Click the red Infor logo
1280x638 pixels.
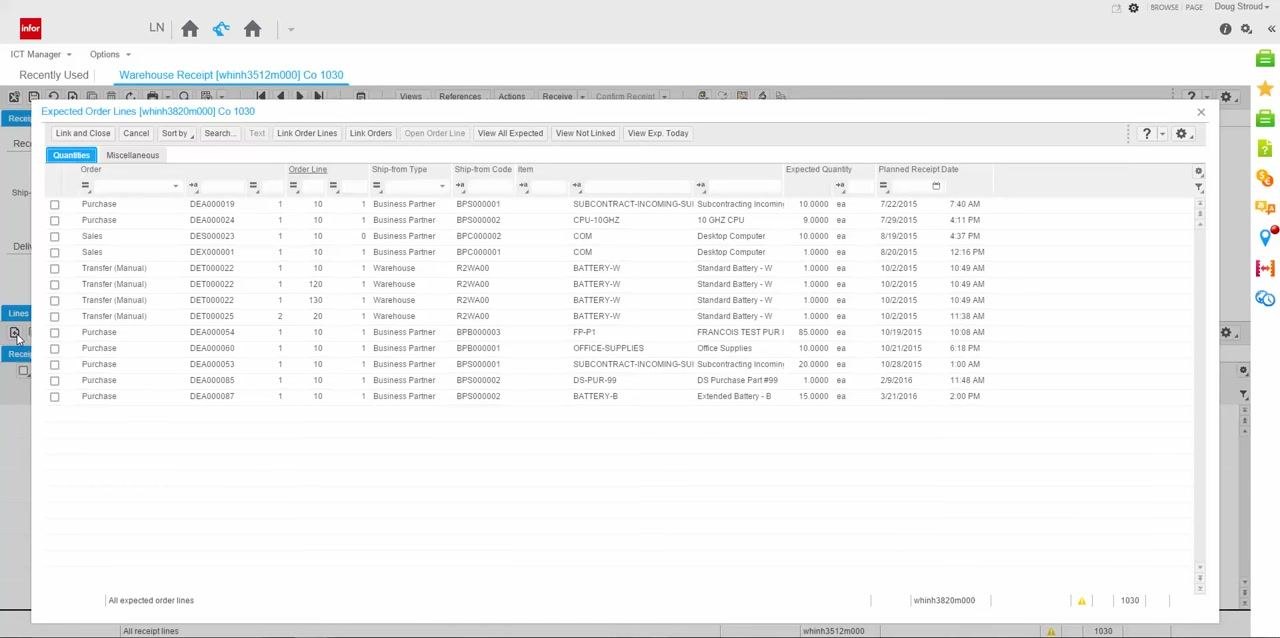pos(30,29)
